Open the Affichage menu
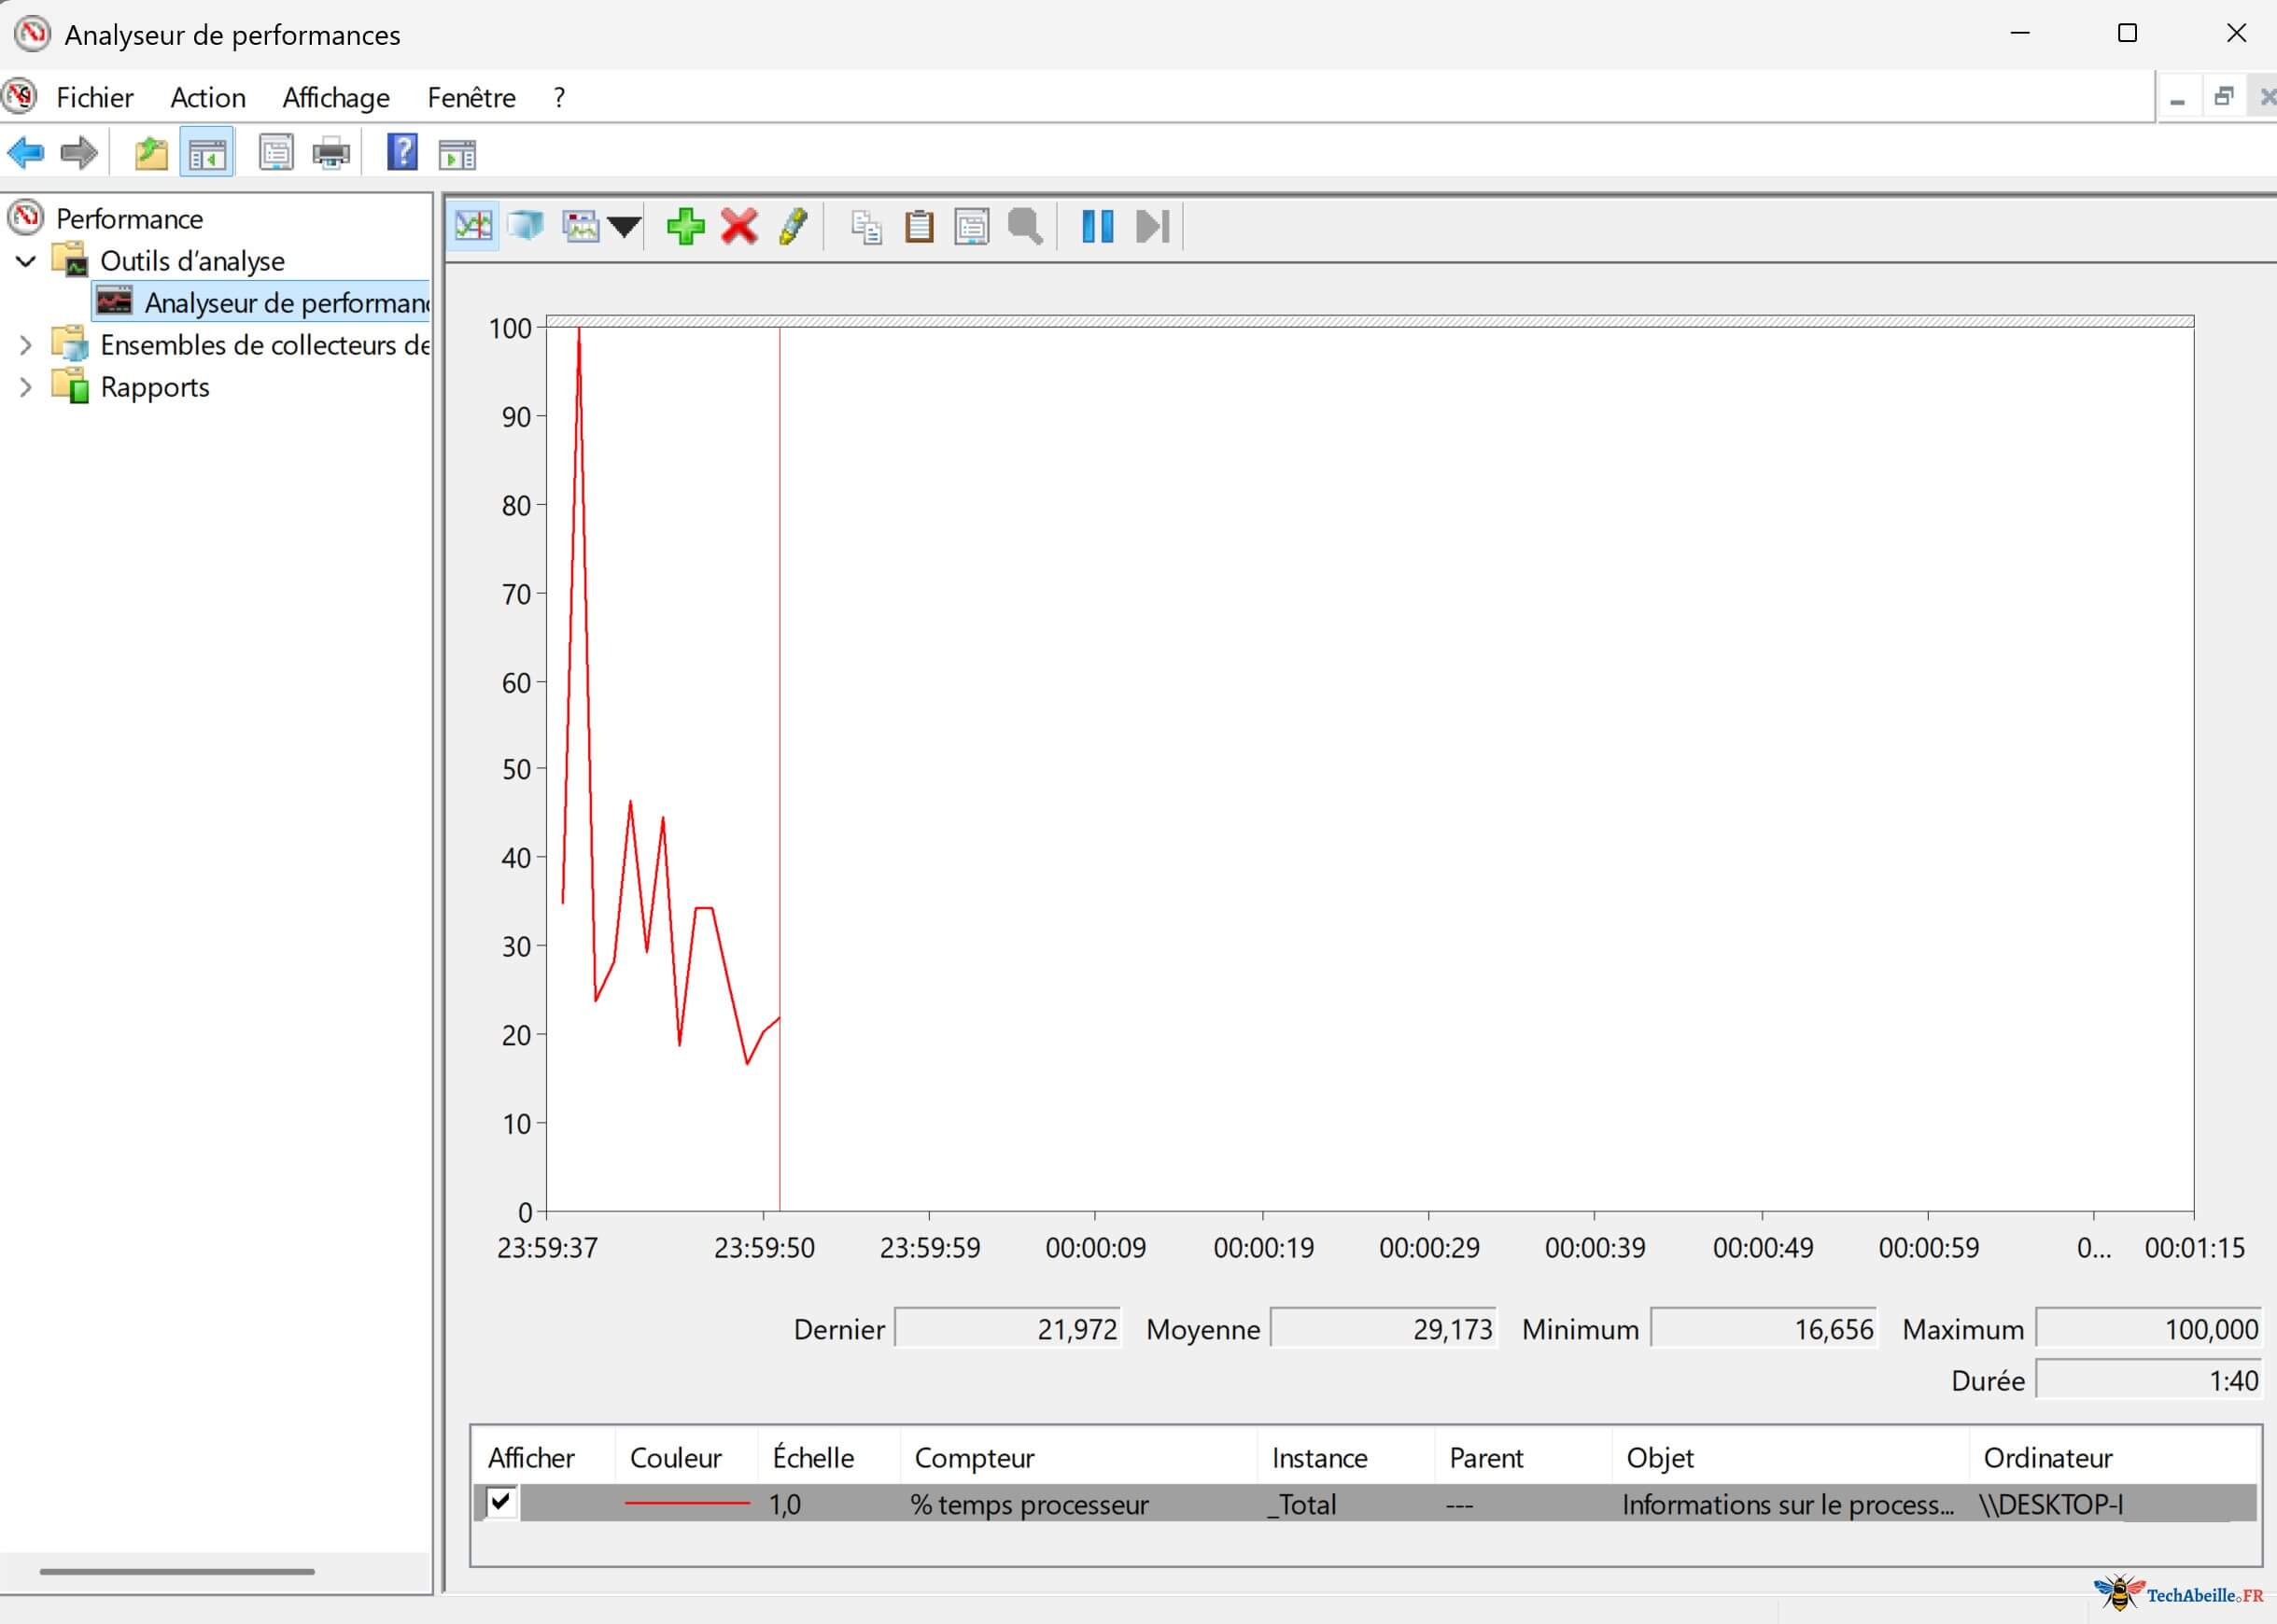The height and width of the screenshot is (1624, 2277). (x=336, y=98)
